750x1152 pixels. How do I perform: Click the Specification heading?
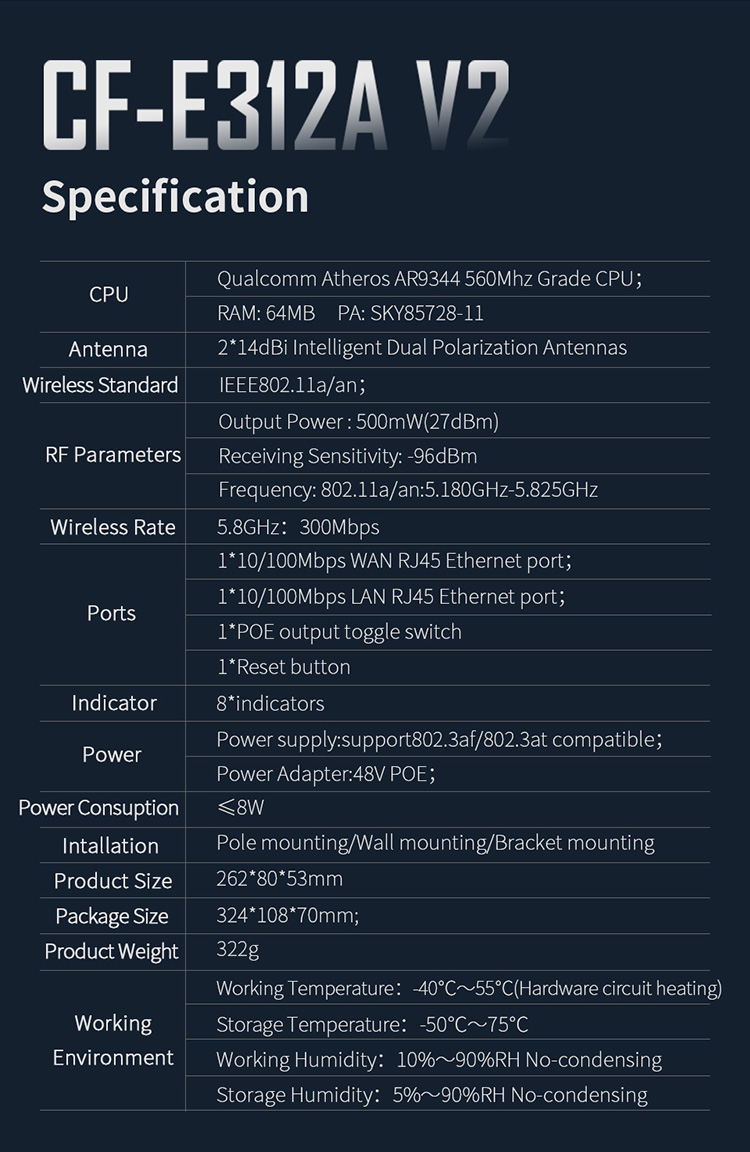tap(175, 197)
